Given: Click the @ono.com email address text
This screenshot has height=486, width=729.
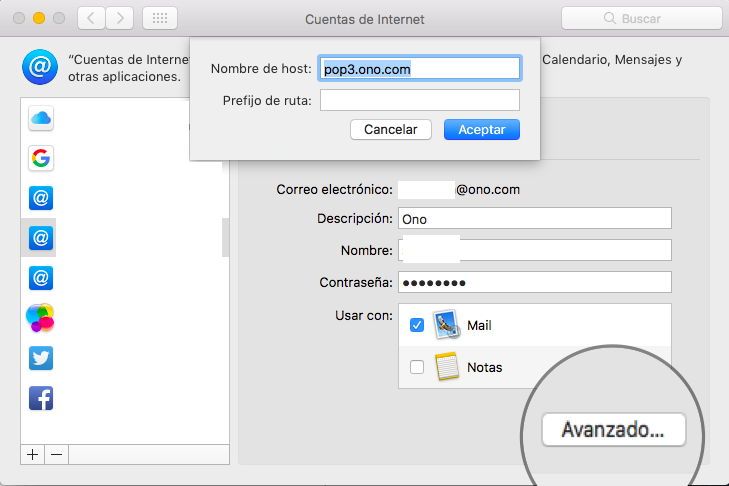Looking at the screenshot, I should click(488, 190).
